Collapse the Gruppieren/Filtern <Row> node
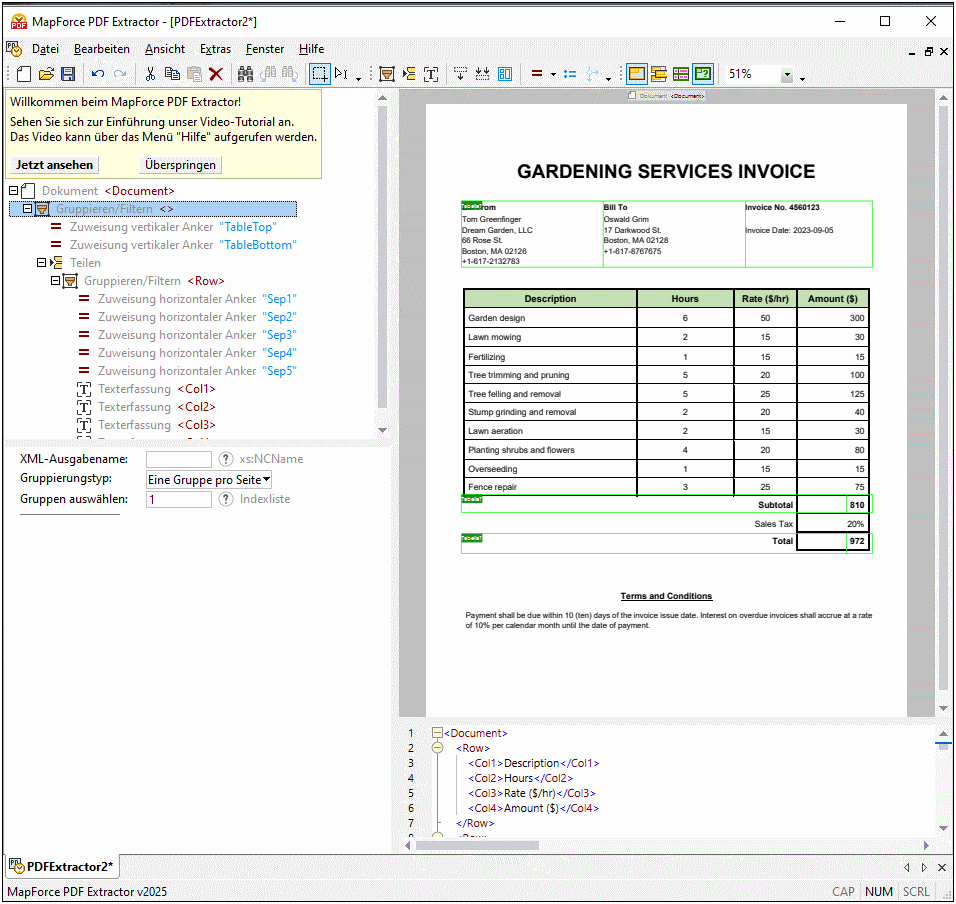 [x=55, y=280]
